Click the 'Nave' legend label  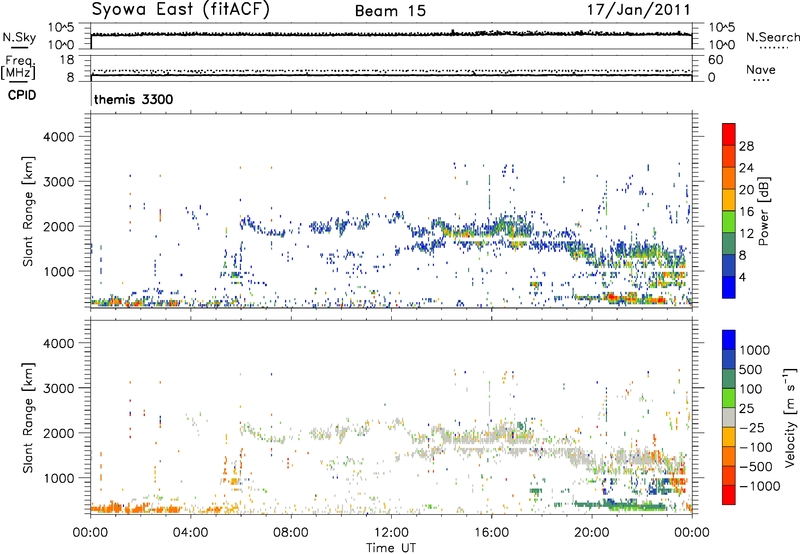(x=761, y=69)
